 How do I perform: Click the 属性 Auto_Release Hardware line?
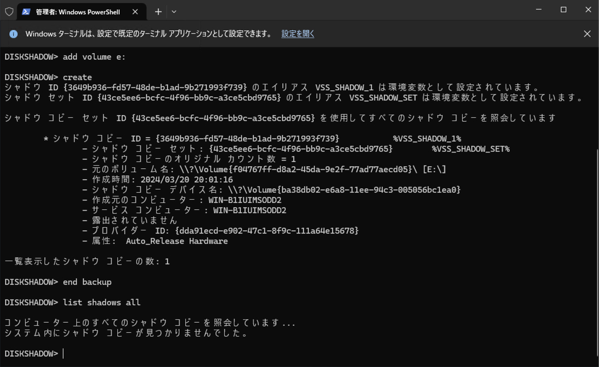coord(155,241)
